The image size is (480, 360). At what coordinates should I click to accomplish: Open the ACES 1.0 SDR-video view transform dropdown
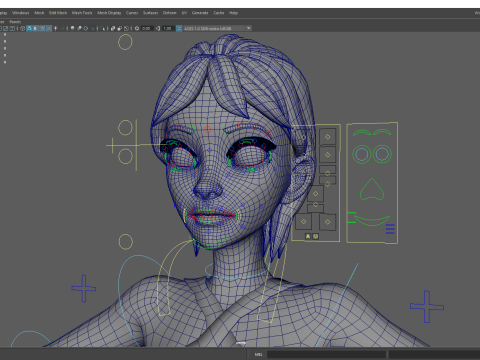[217, 28]
